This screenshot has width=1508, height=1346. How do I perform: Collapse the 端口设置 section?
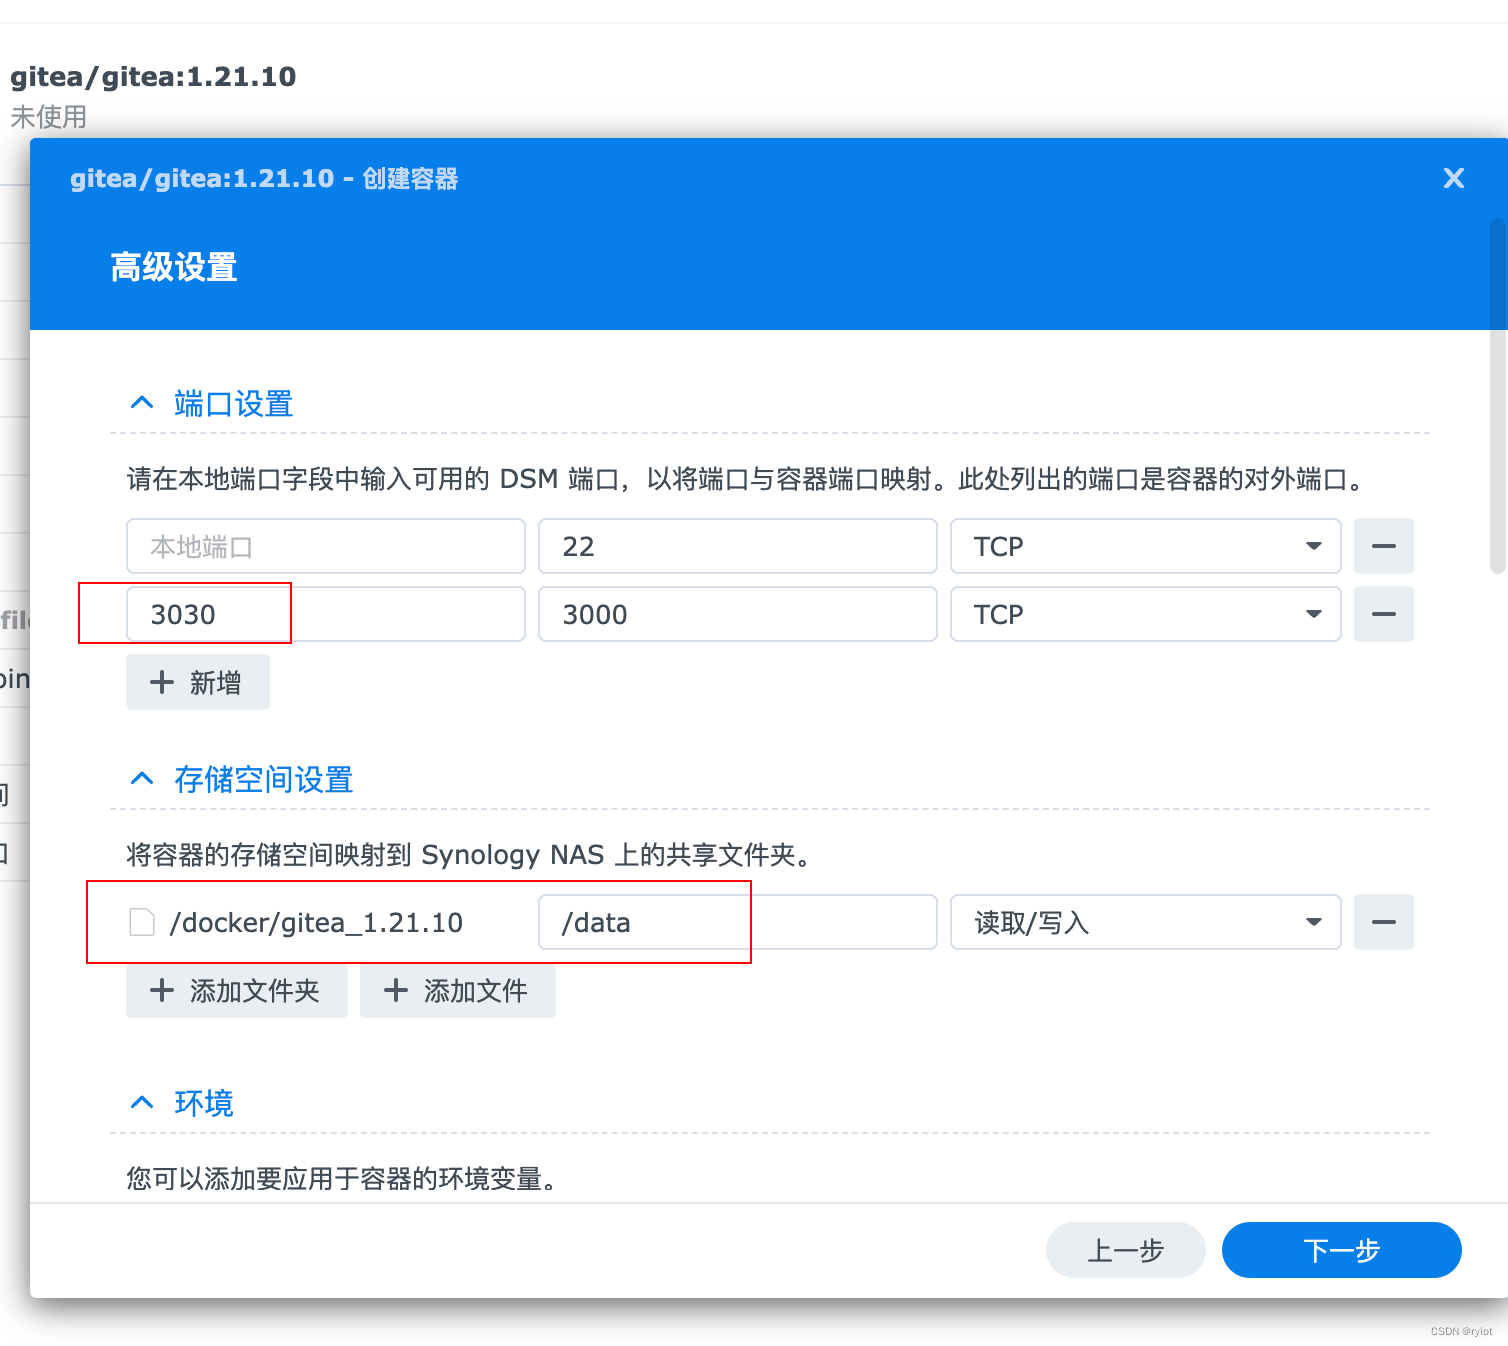(142, 403)
